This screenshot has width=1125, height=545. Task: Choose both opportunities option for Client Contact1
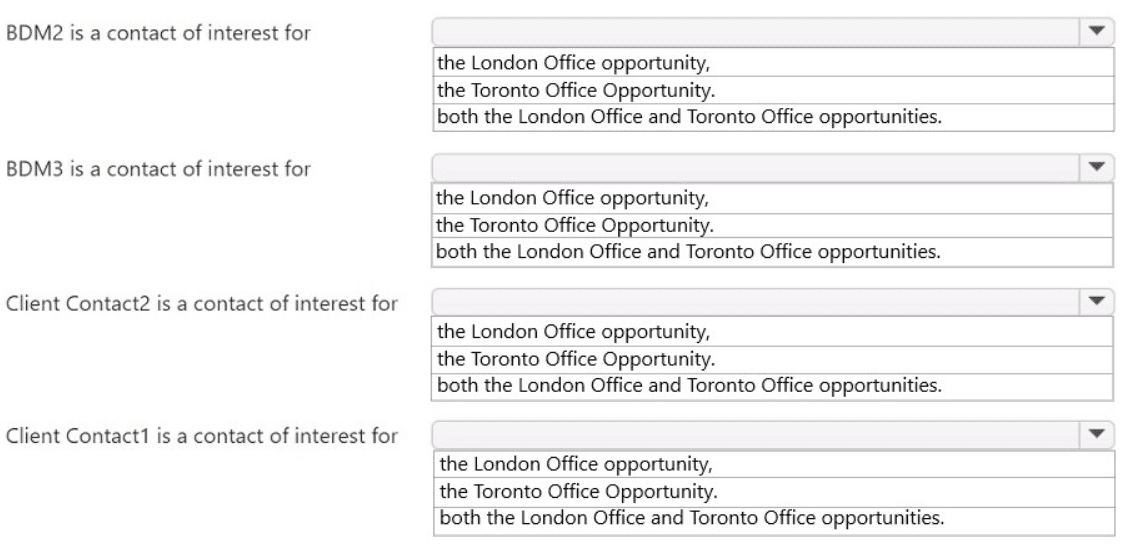[x=773, y=518]
